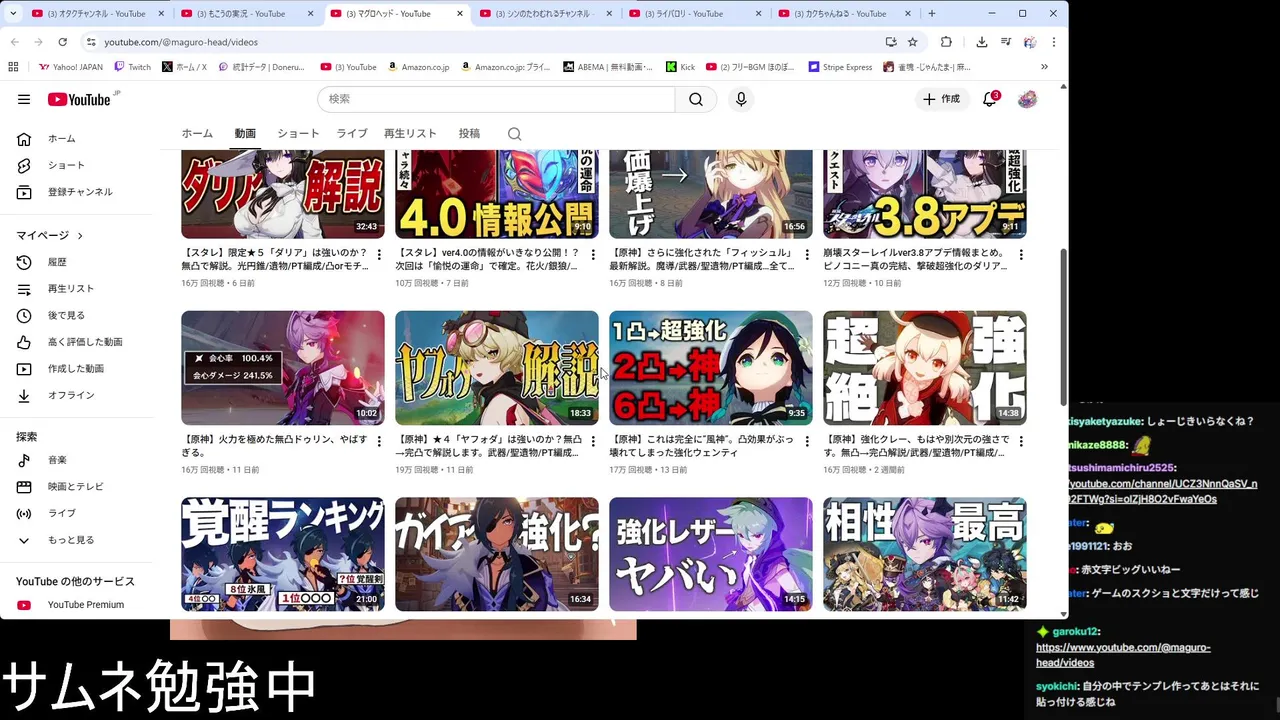Open video titled 強化クレー、もはや別次元の強さ
Screen dimensions: 1280x720
pos(916,446)
